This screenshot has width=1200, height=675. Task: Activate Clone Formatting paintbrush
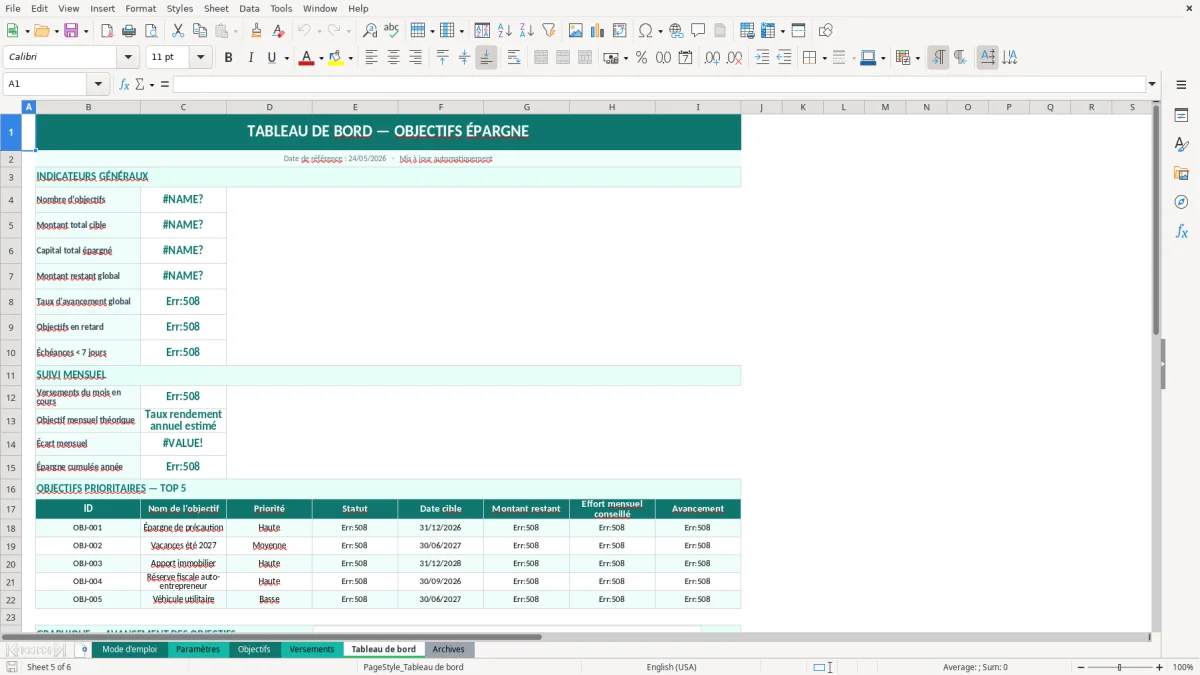coord(257,31)
